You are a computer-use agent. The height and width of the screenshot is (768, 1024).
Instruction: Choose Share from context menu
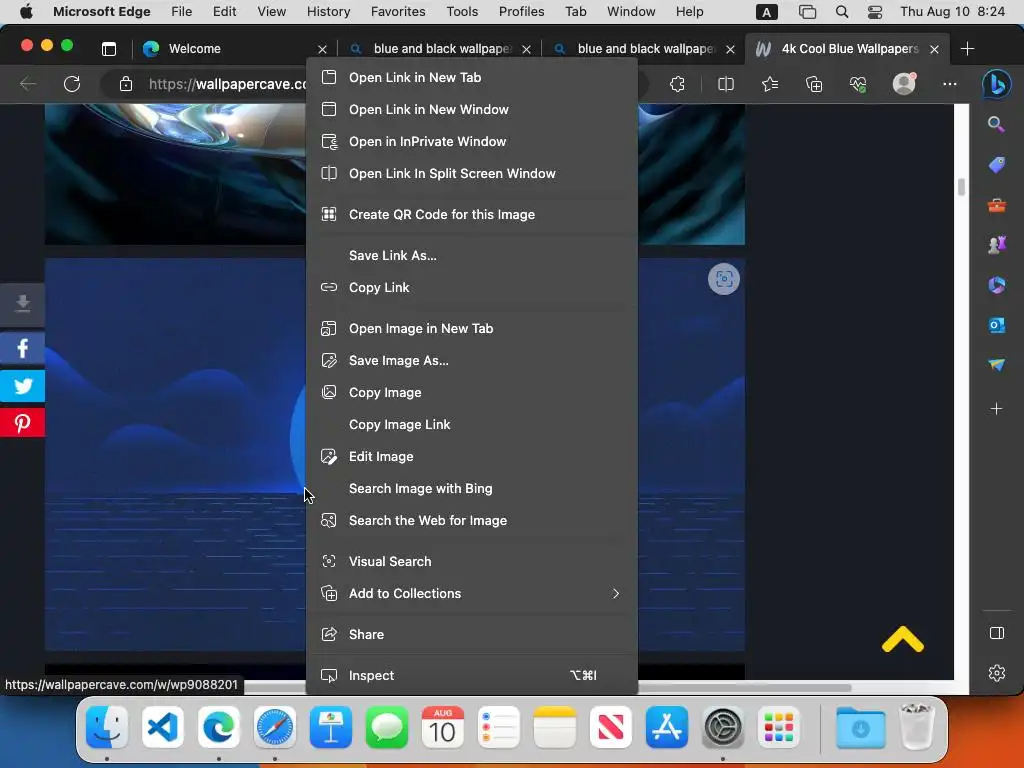pos(472,635)
